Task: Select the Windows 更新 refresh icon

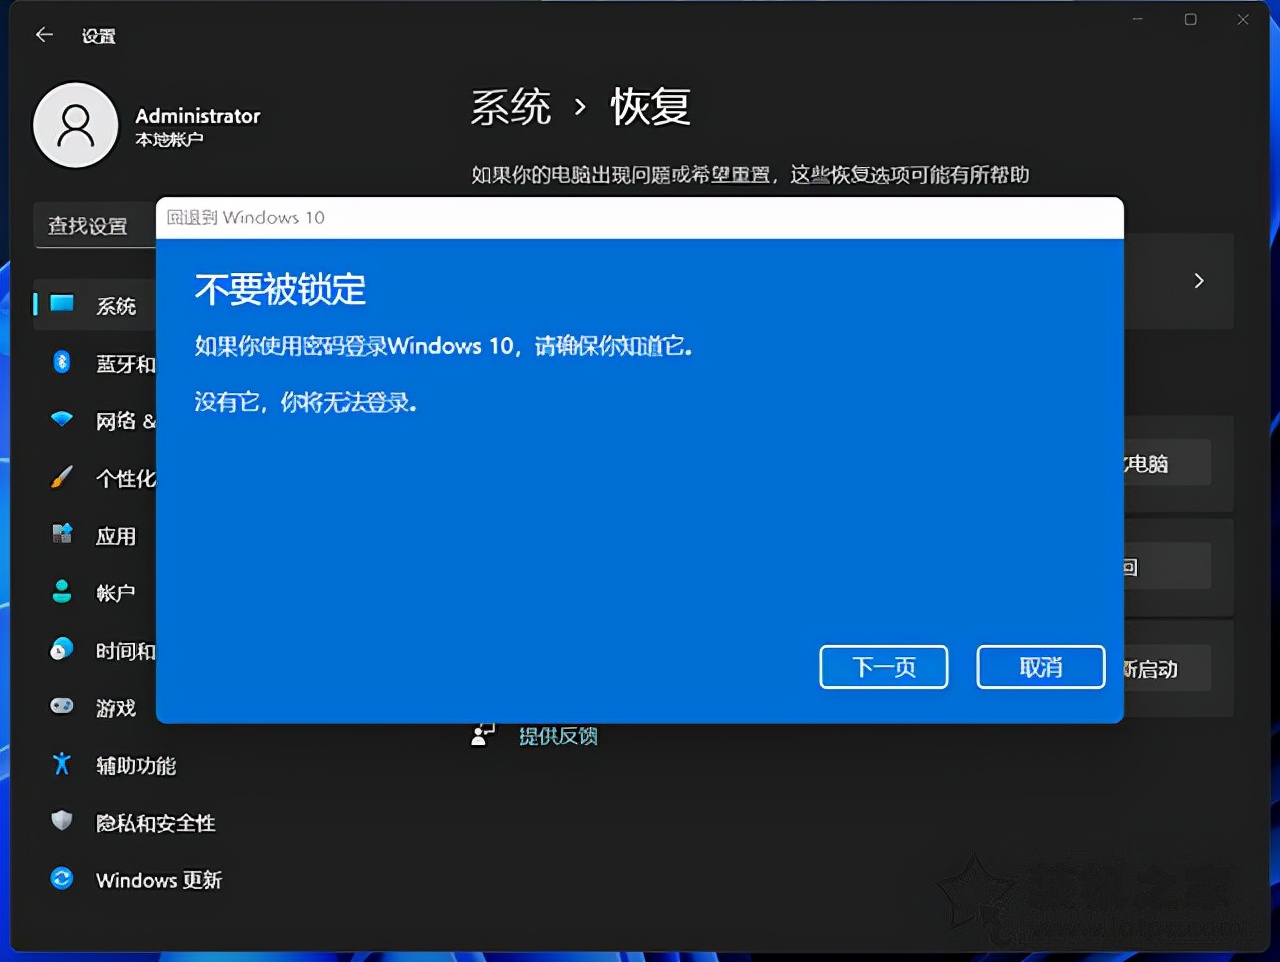Action: pyautogui.click(x=62, y=878)
